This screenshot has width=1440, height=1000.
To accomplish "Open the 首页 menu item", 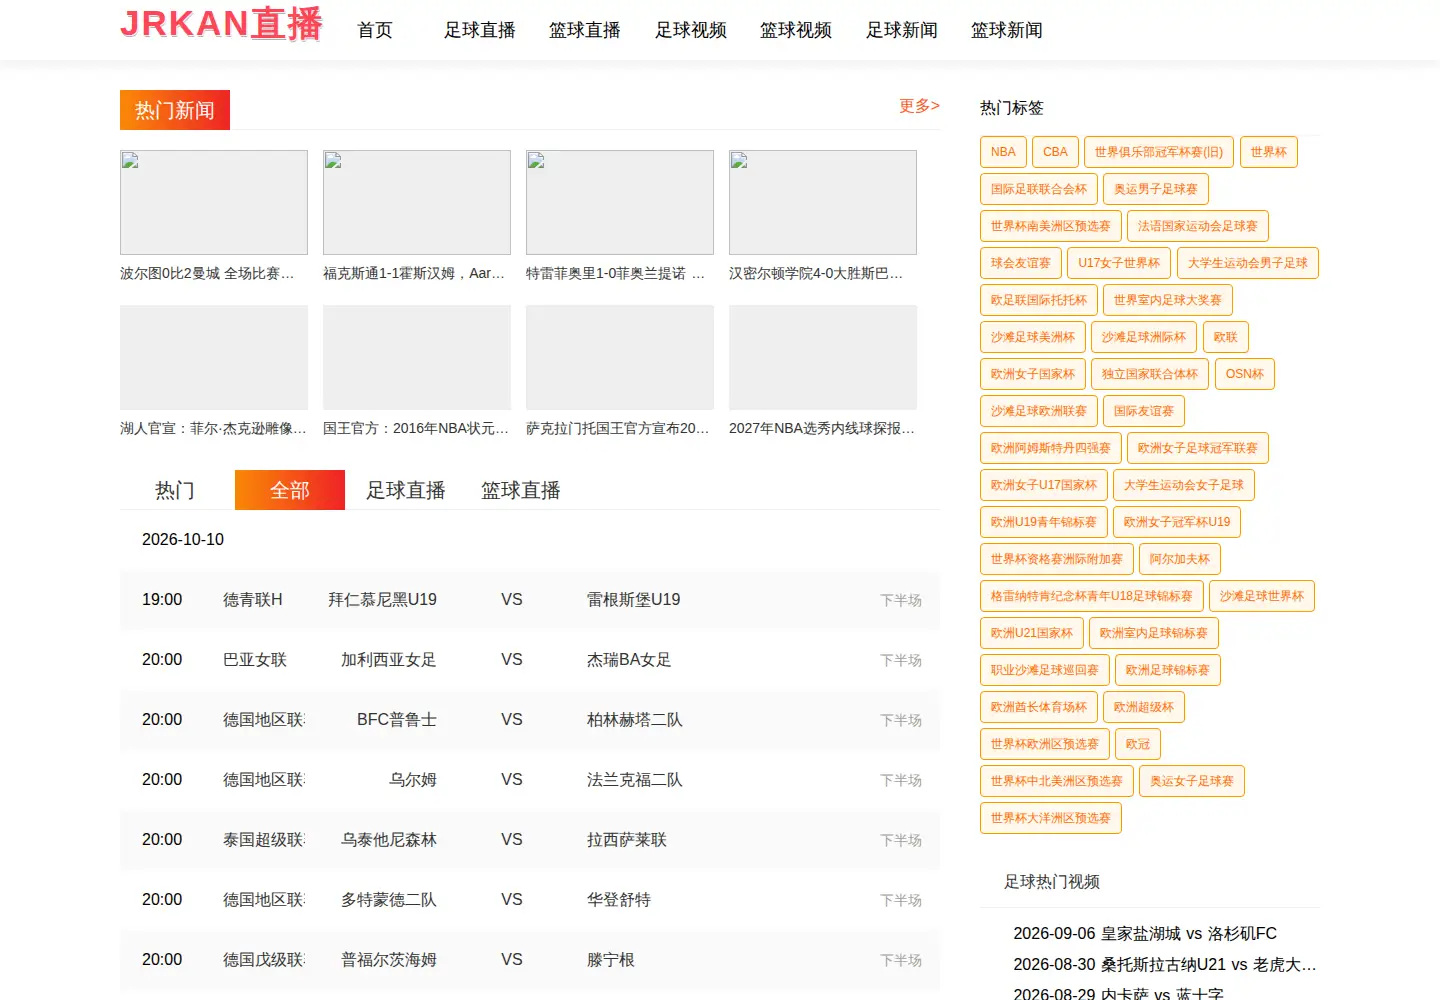I will pyautogui.click(x=375, y=30).
